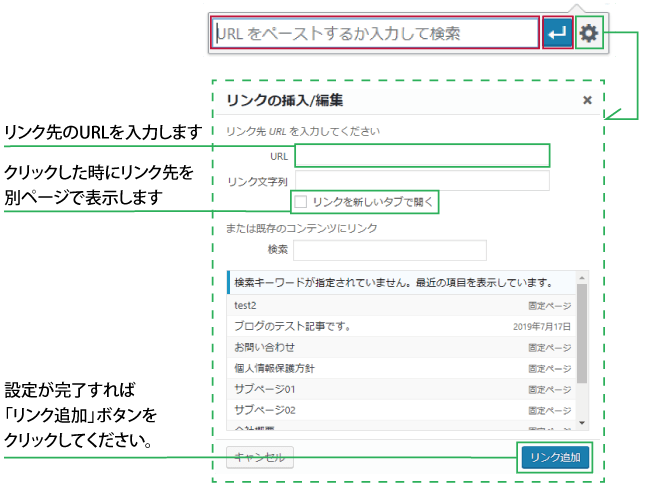Click the キャンセル button
This screenshot has height=487, width=646.
point(259,458)
